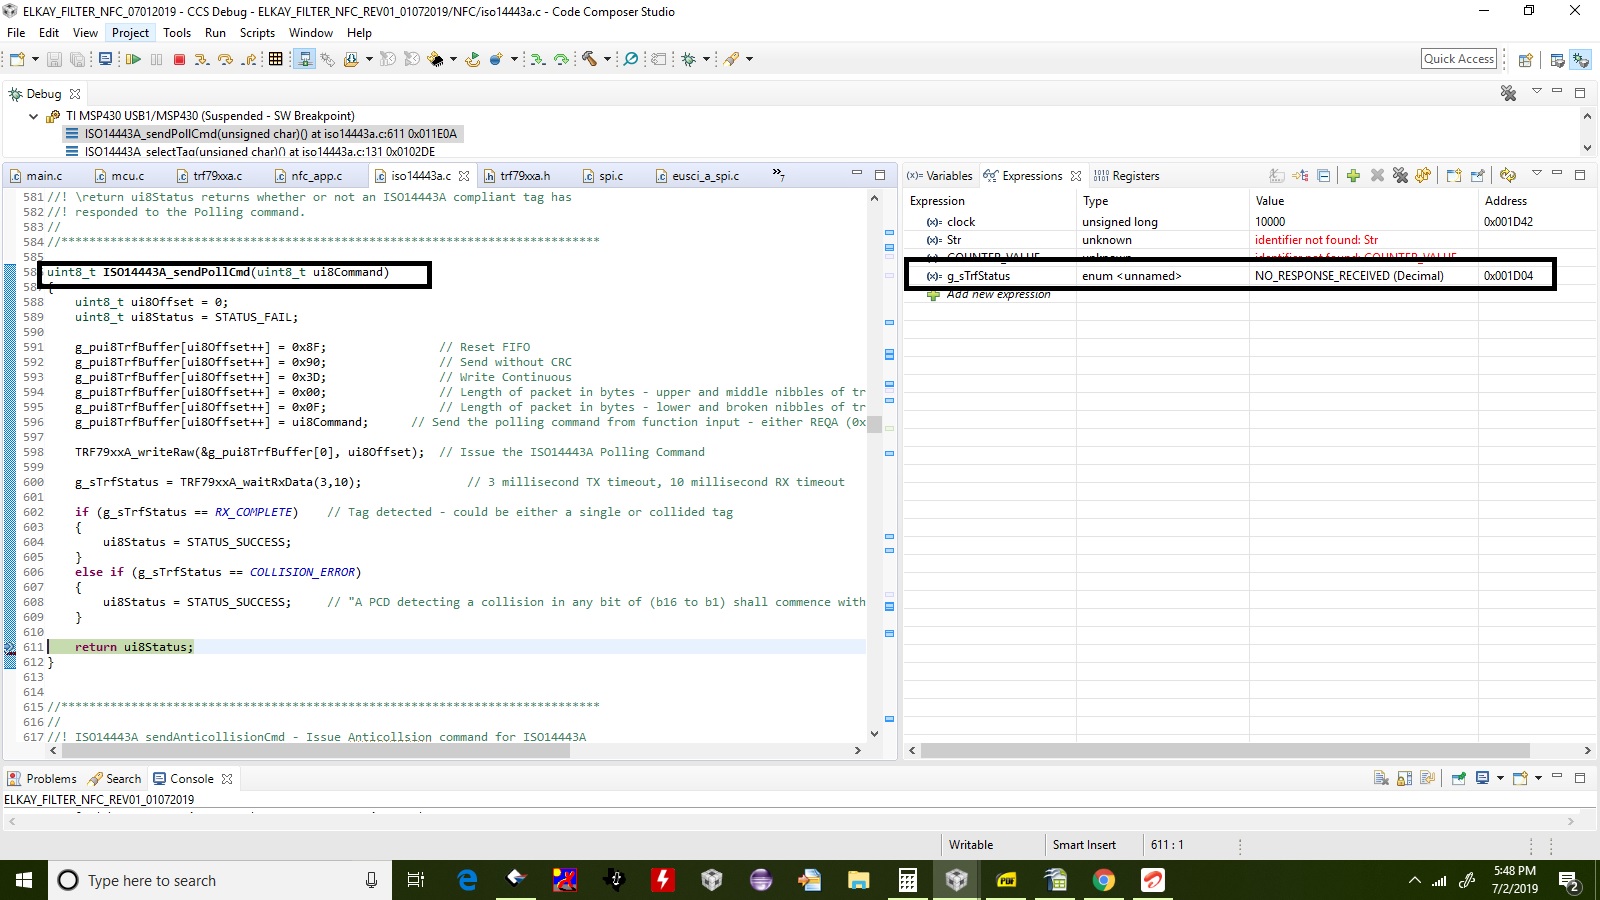
Task: Close the iso14443a.c editor tab
Action: pyautogui.click(x=464, y=176)
